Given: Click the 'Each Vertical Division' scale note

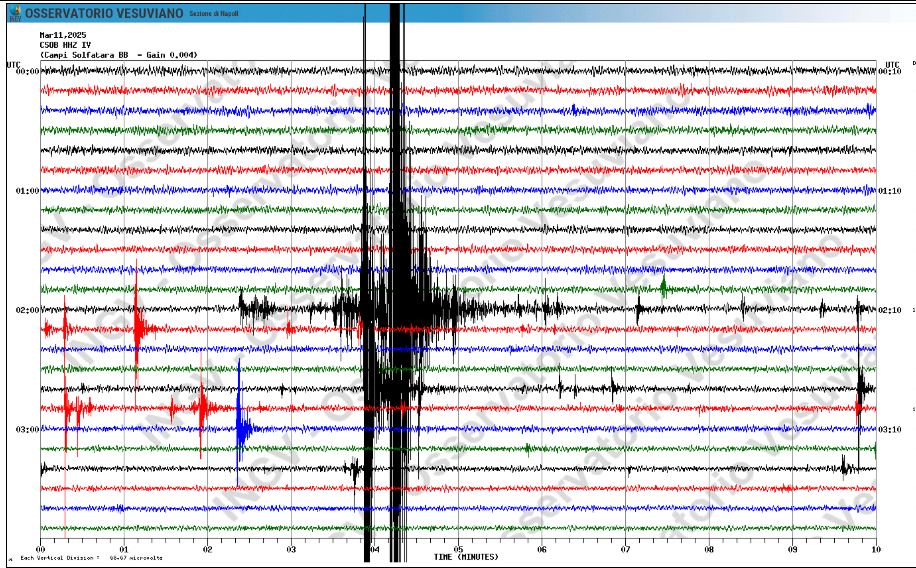Looking at the screenshot, I should [92, 558].
